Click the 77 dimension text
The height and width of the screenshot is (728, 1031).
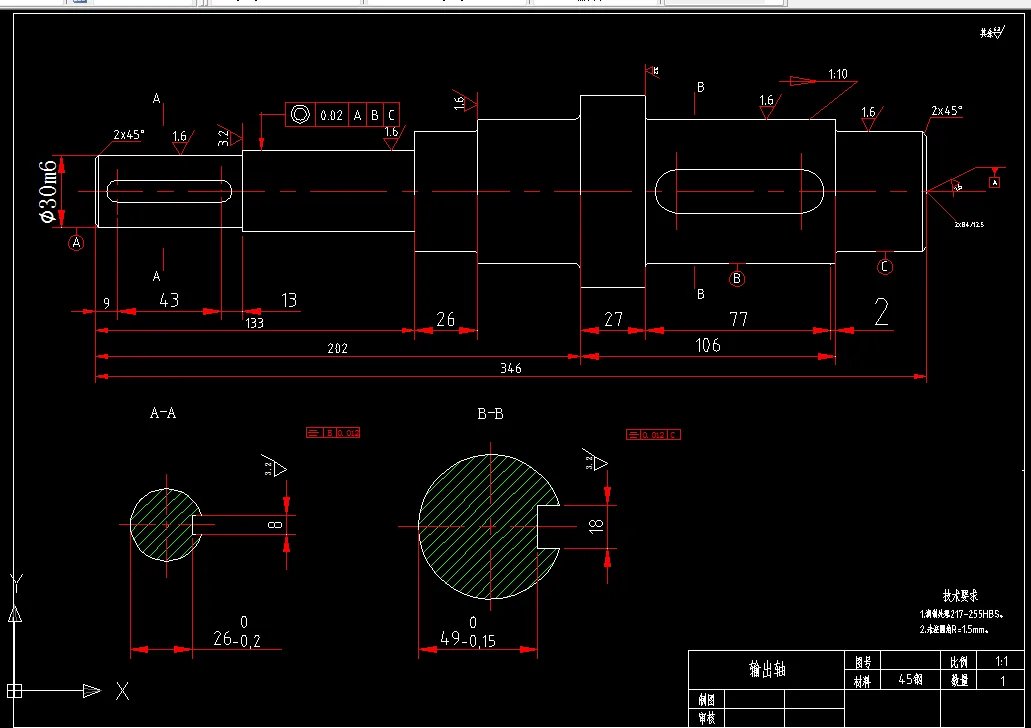coord(738,320)
